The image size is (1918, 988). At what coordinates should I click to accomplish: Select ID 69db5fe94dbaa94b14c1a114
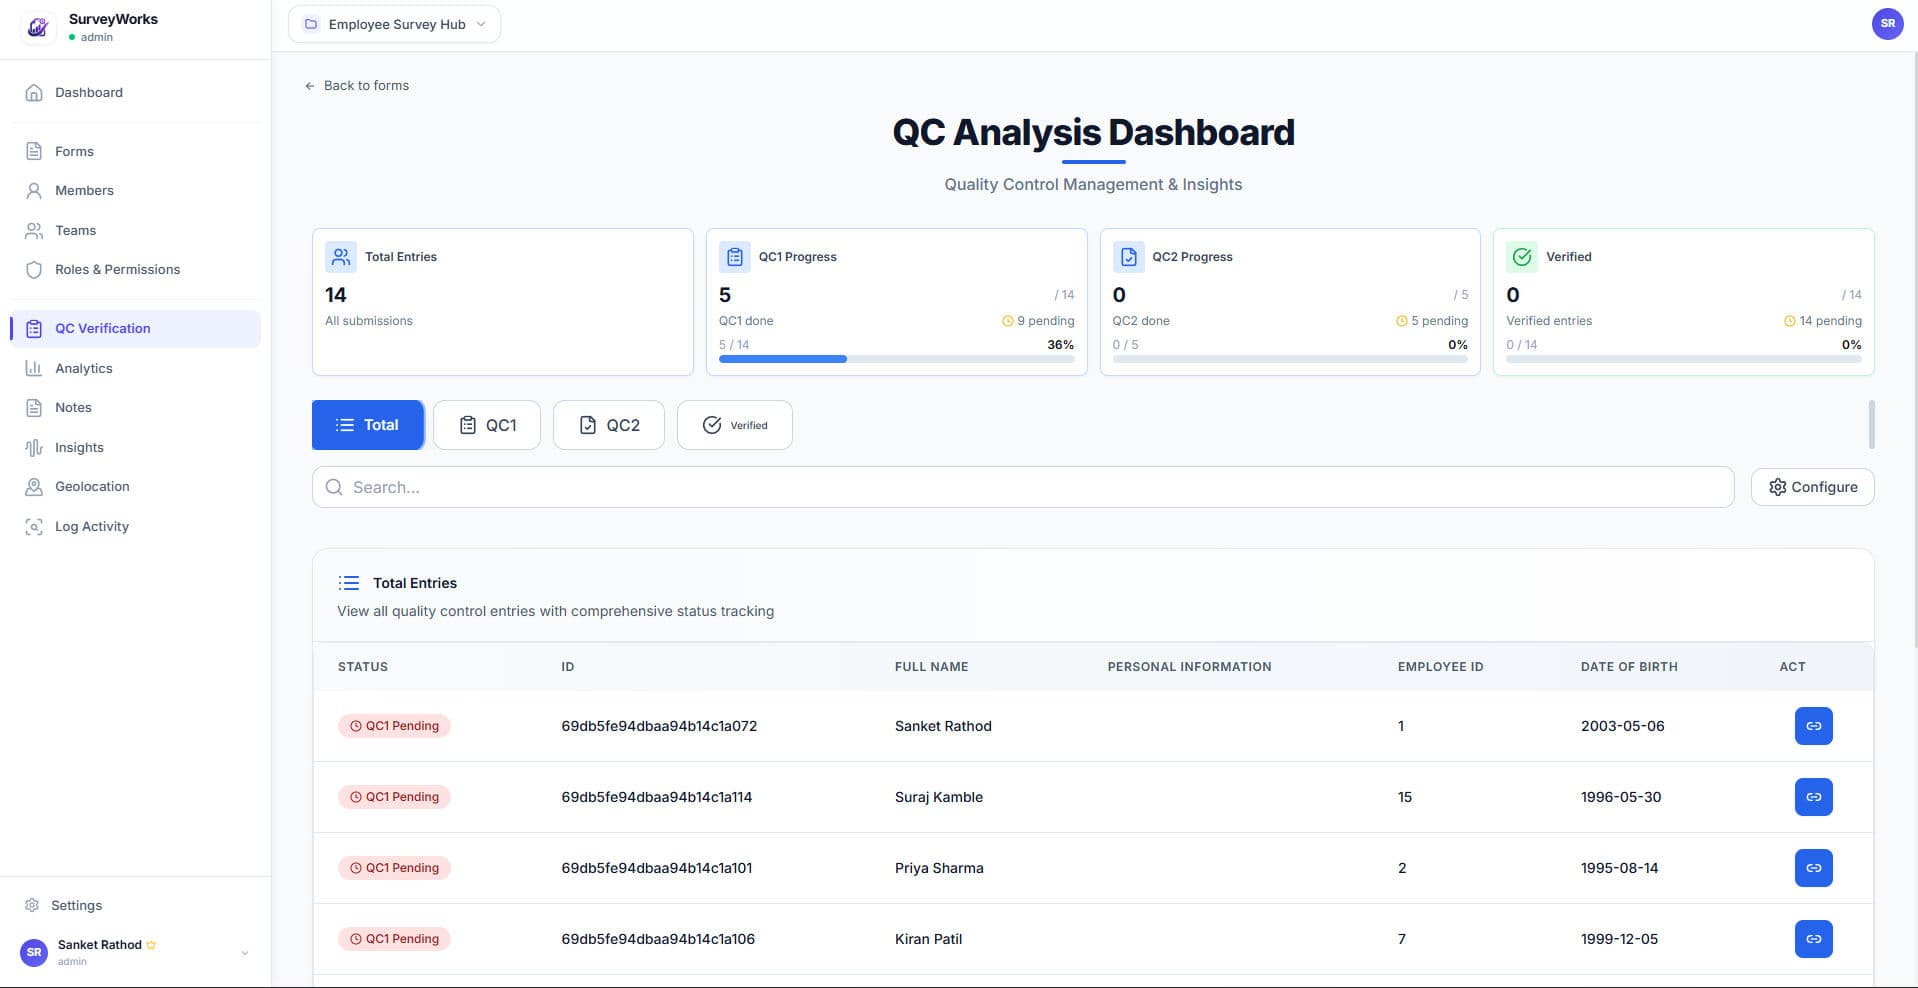[657, 797]
